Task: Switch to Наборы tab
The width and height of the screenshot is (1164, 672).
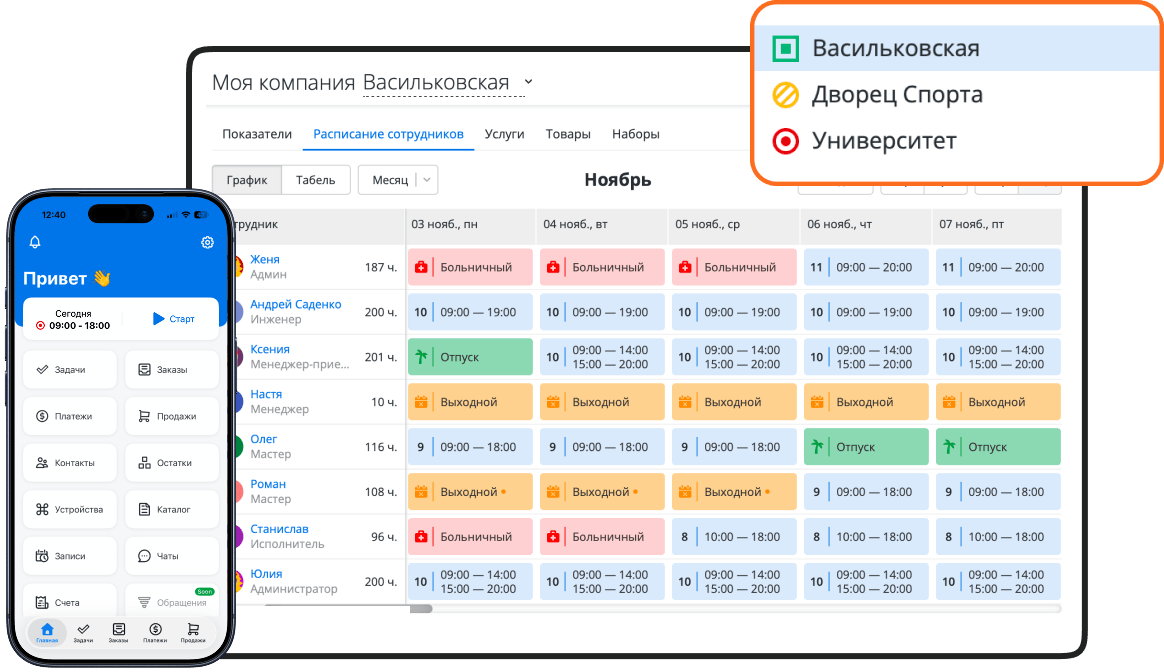Action: pos(635,134)
